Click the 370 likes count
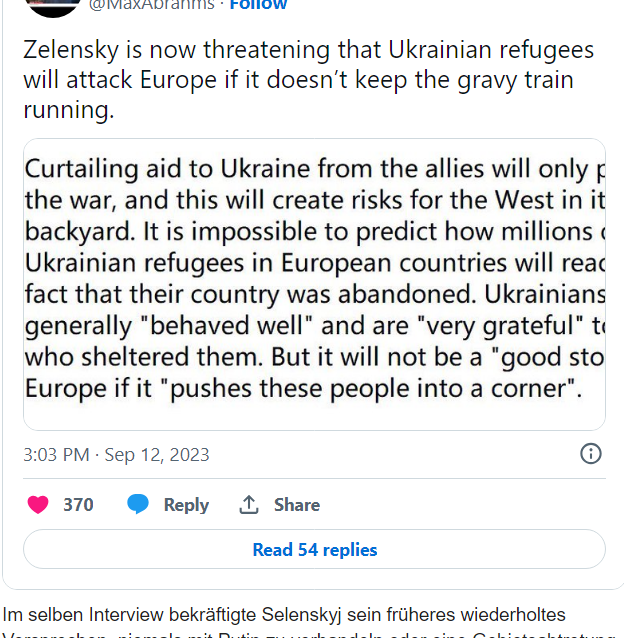 pyautogui.click(x=78, y=505)
